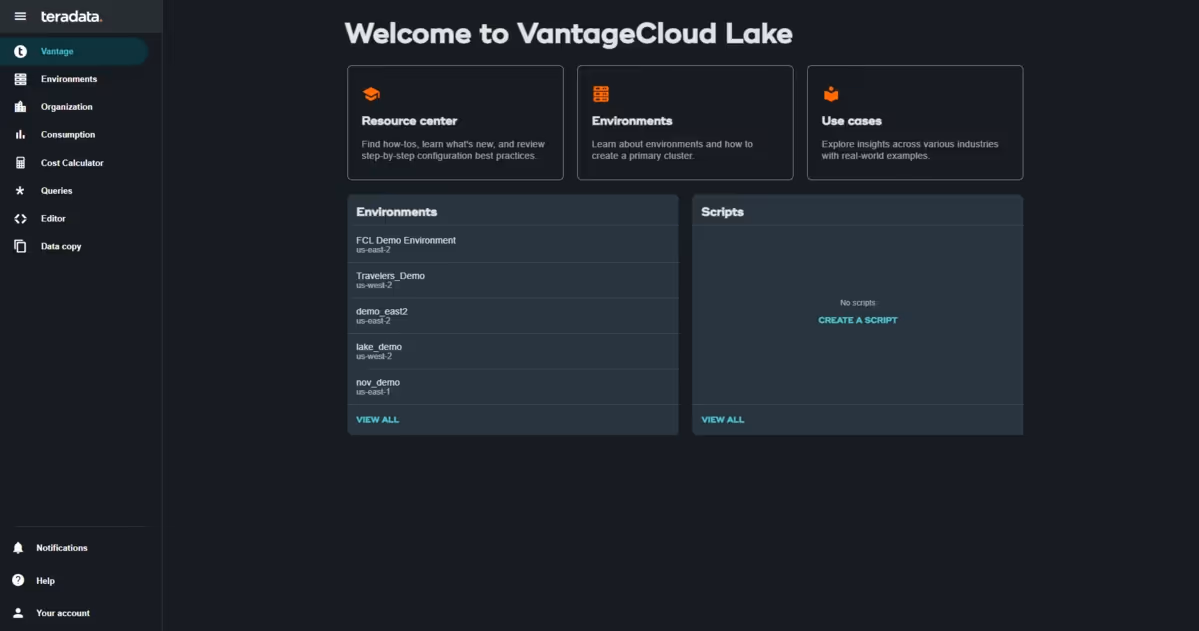
Task: Click the Editor code brackets icon
Action: (x=21, y=219)
